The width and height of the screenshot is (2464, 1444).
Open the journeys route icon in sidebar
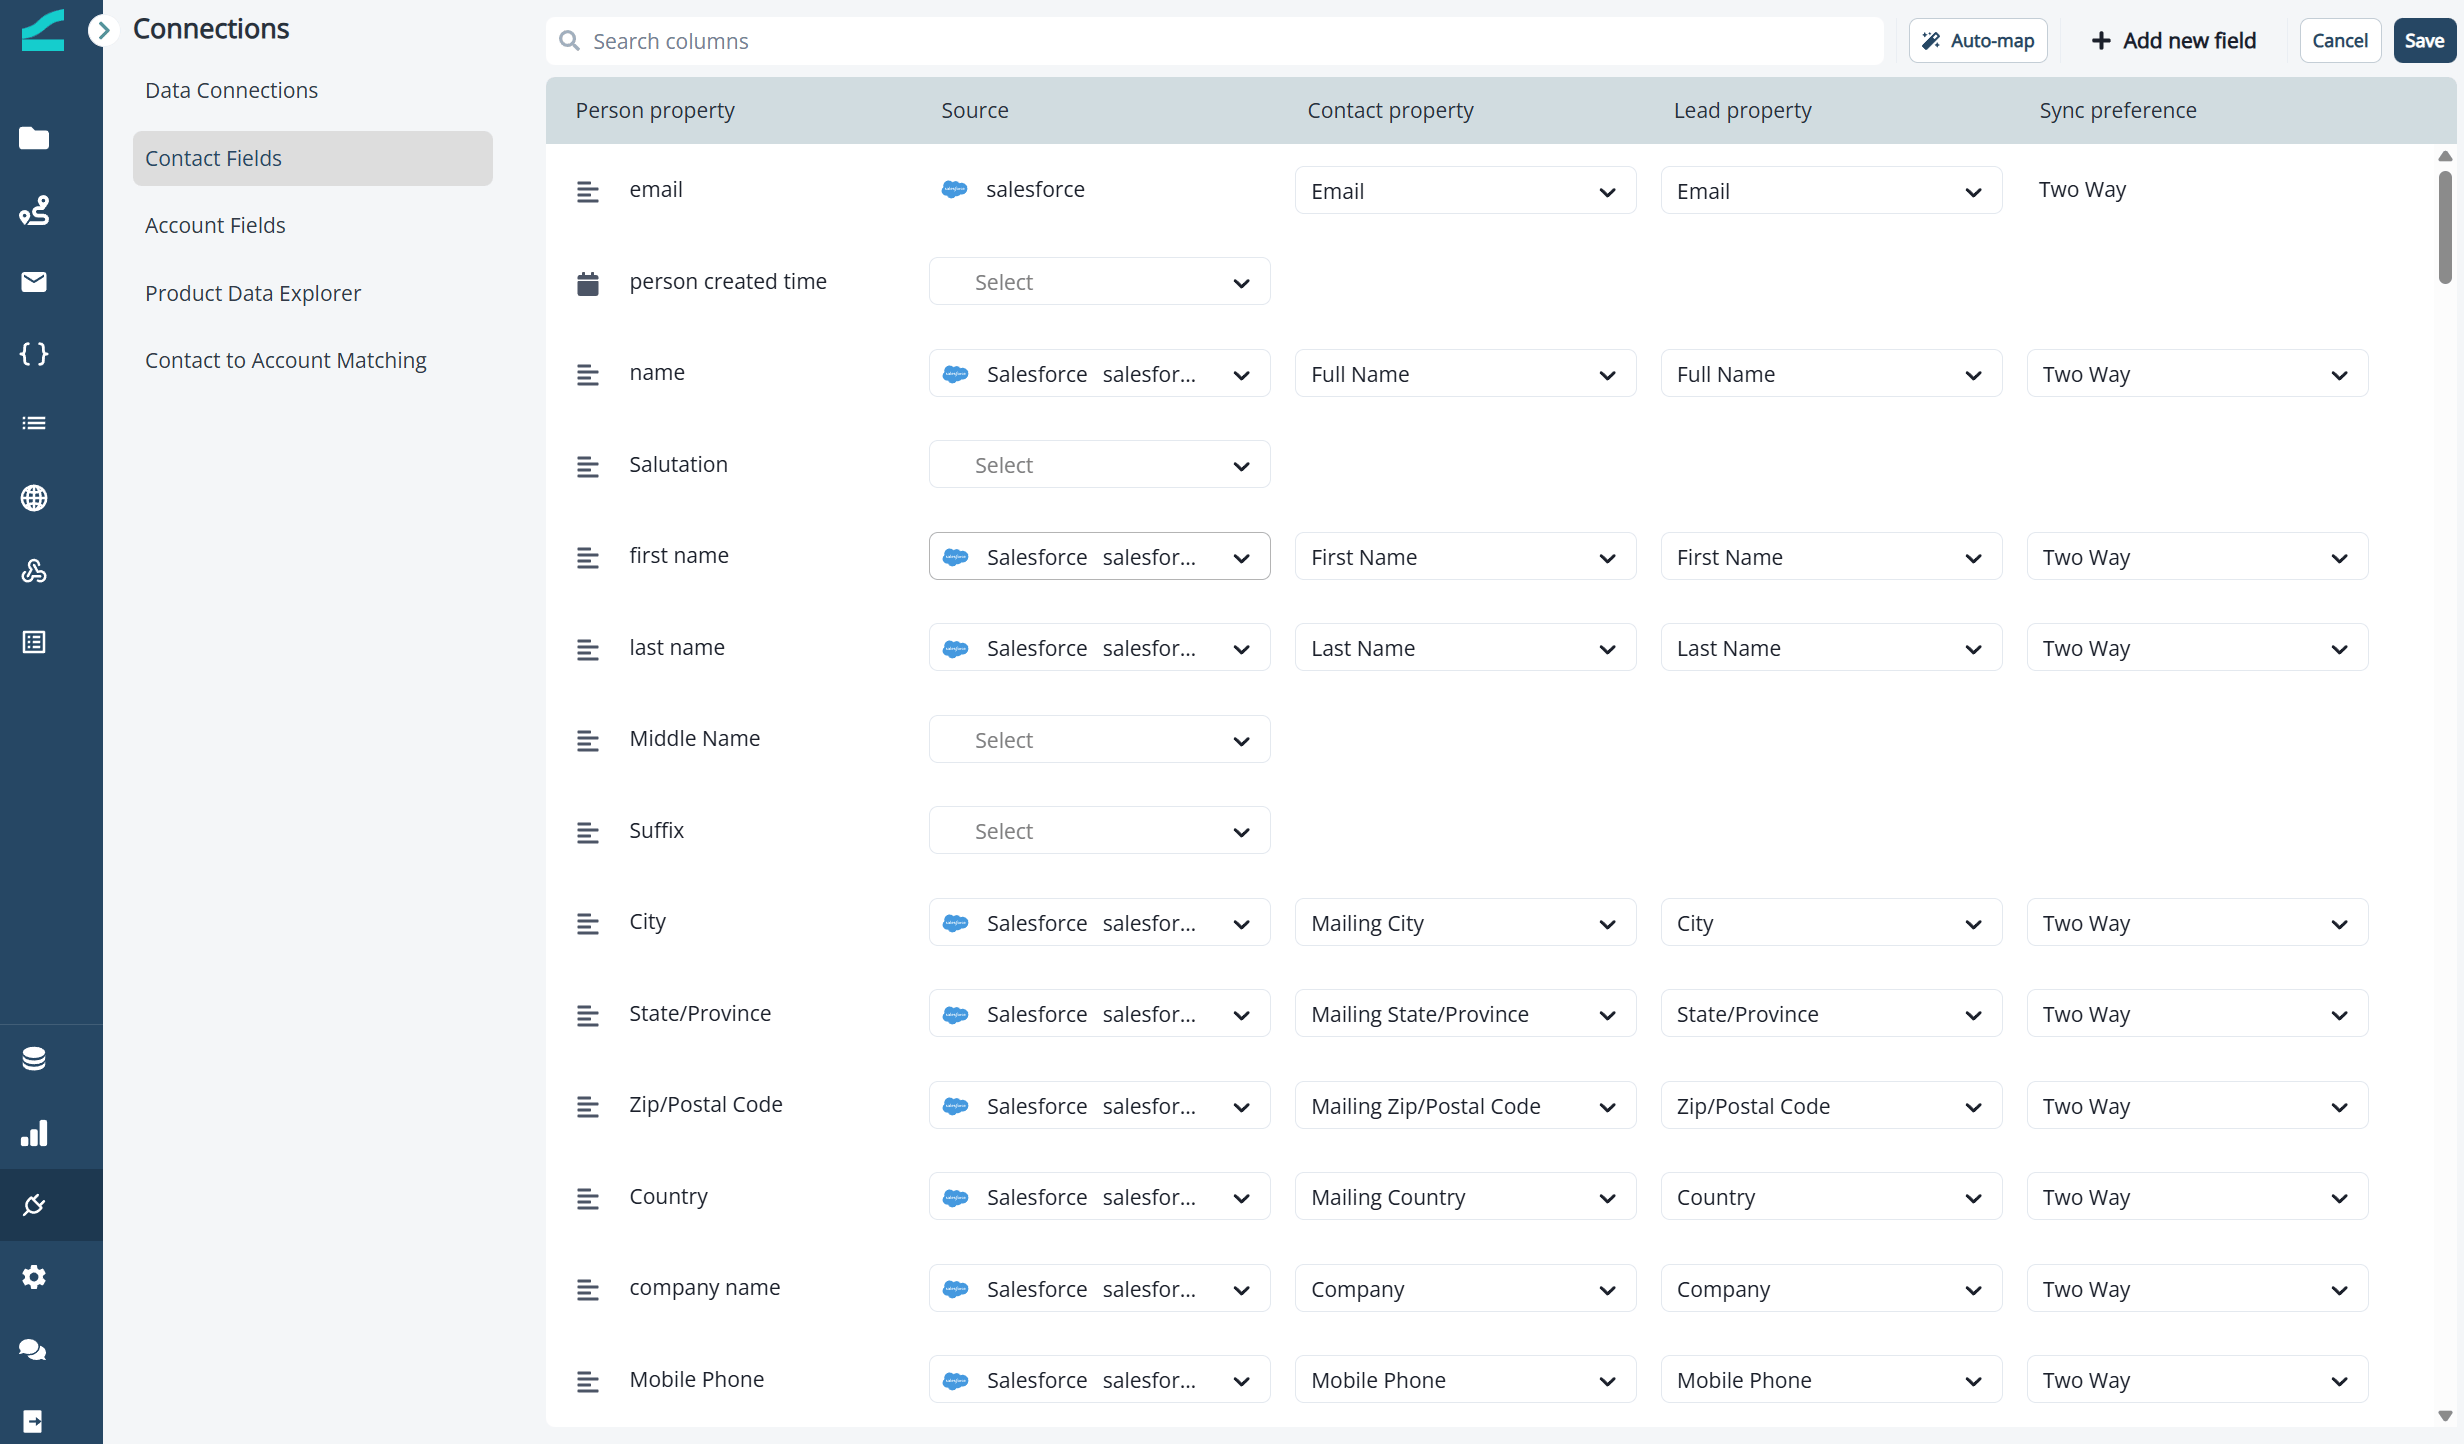point(34,210)
